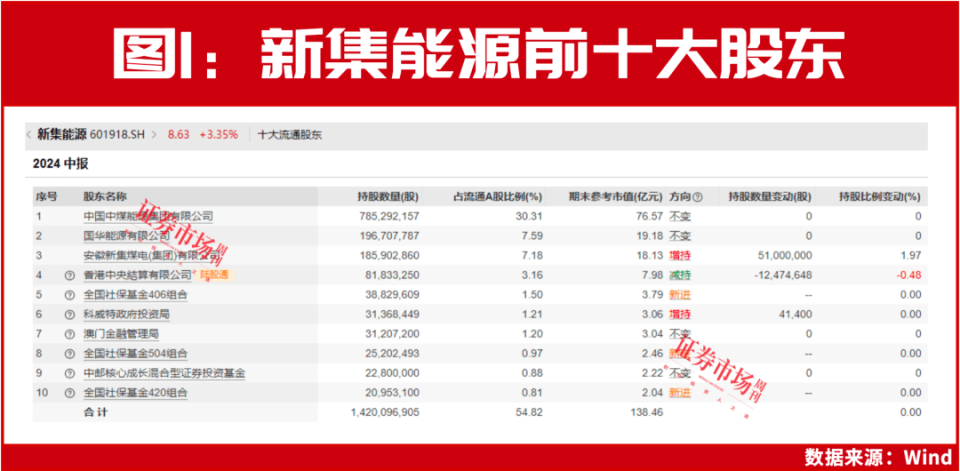Click the market value 76.57
960x471 pixels.
[x=651, y=216]
